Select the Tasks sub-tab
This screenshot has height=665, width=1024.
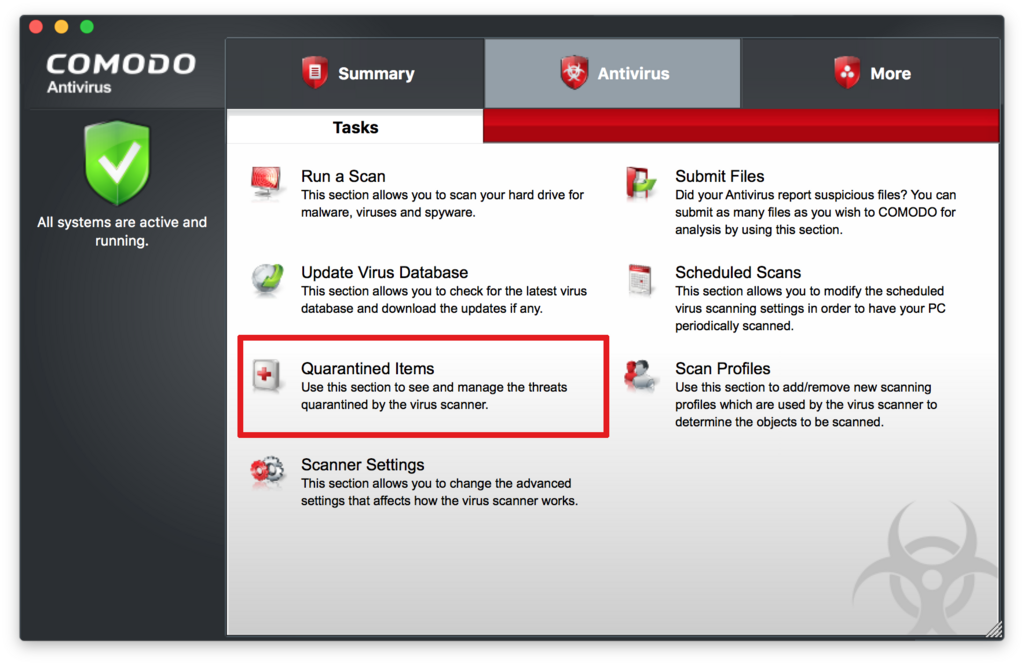[x=355, y=127]
